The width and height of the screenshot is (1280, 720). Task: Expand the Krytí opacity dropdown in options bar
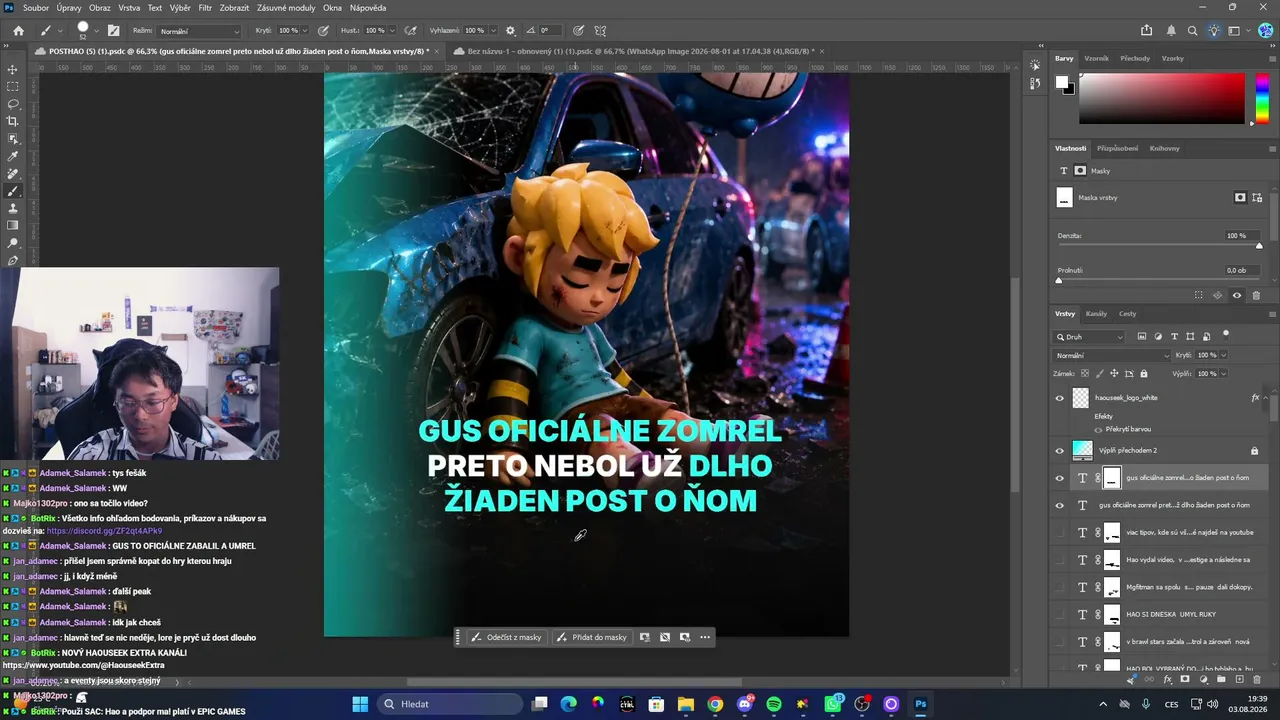click(307, 31)
